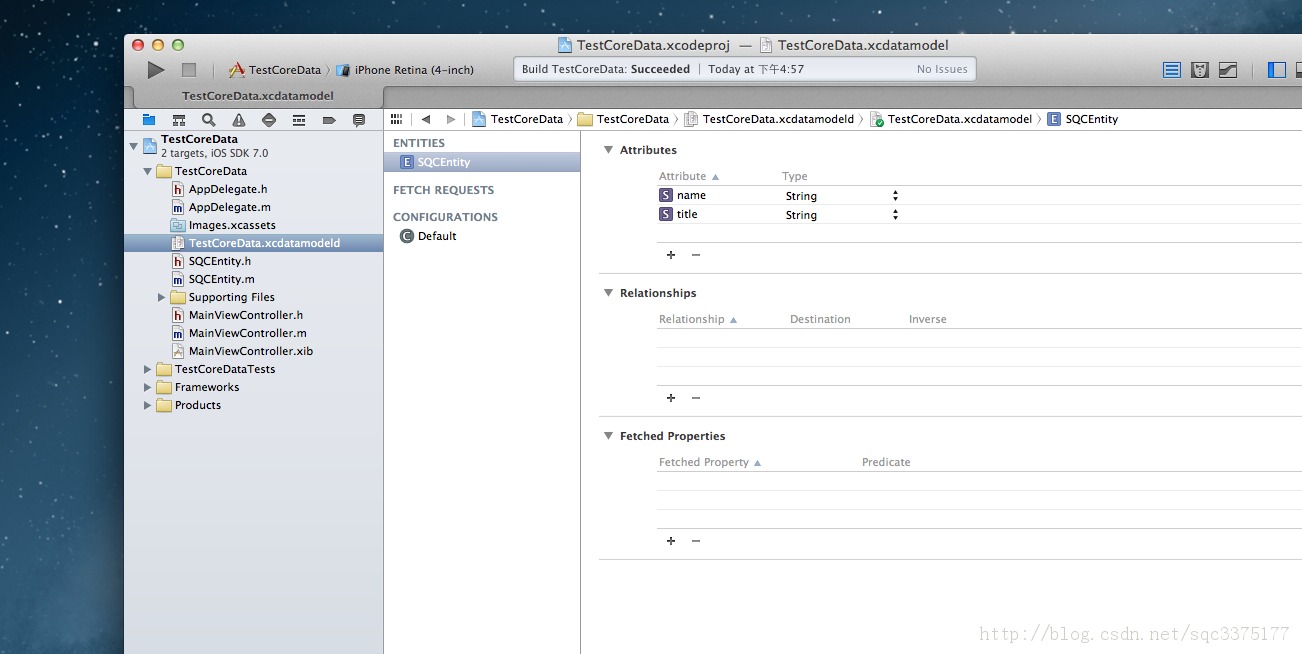The height and width of the screenshot is (654, 1302).
Task: Expand the TestCoreDataTests folder
Action: coord(148,369)
